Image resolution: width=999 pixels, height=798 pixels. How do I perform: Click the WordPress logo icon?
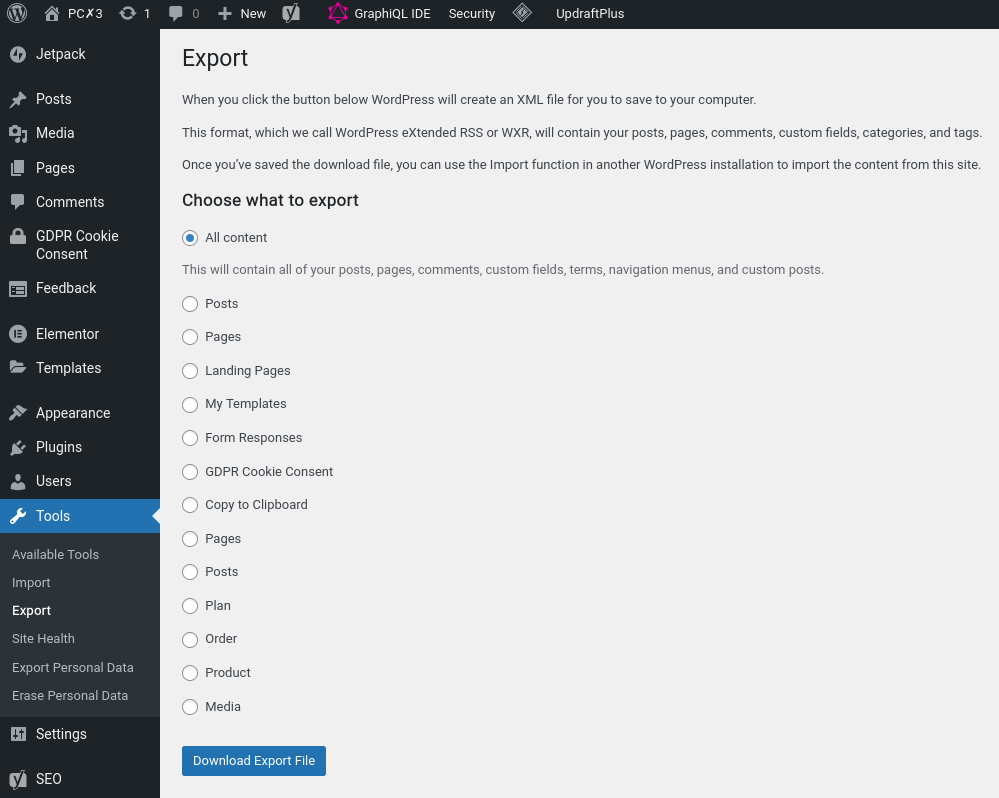coord(17,13)
